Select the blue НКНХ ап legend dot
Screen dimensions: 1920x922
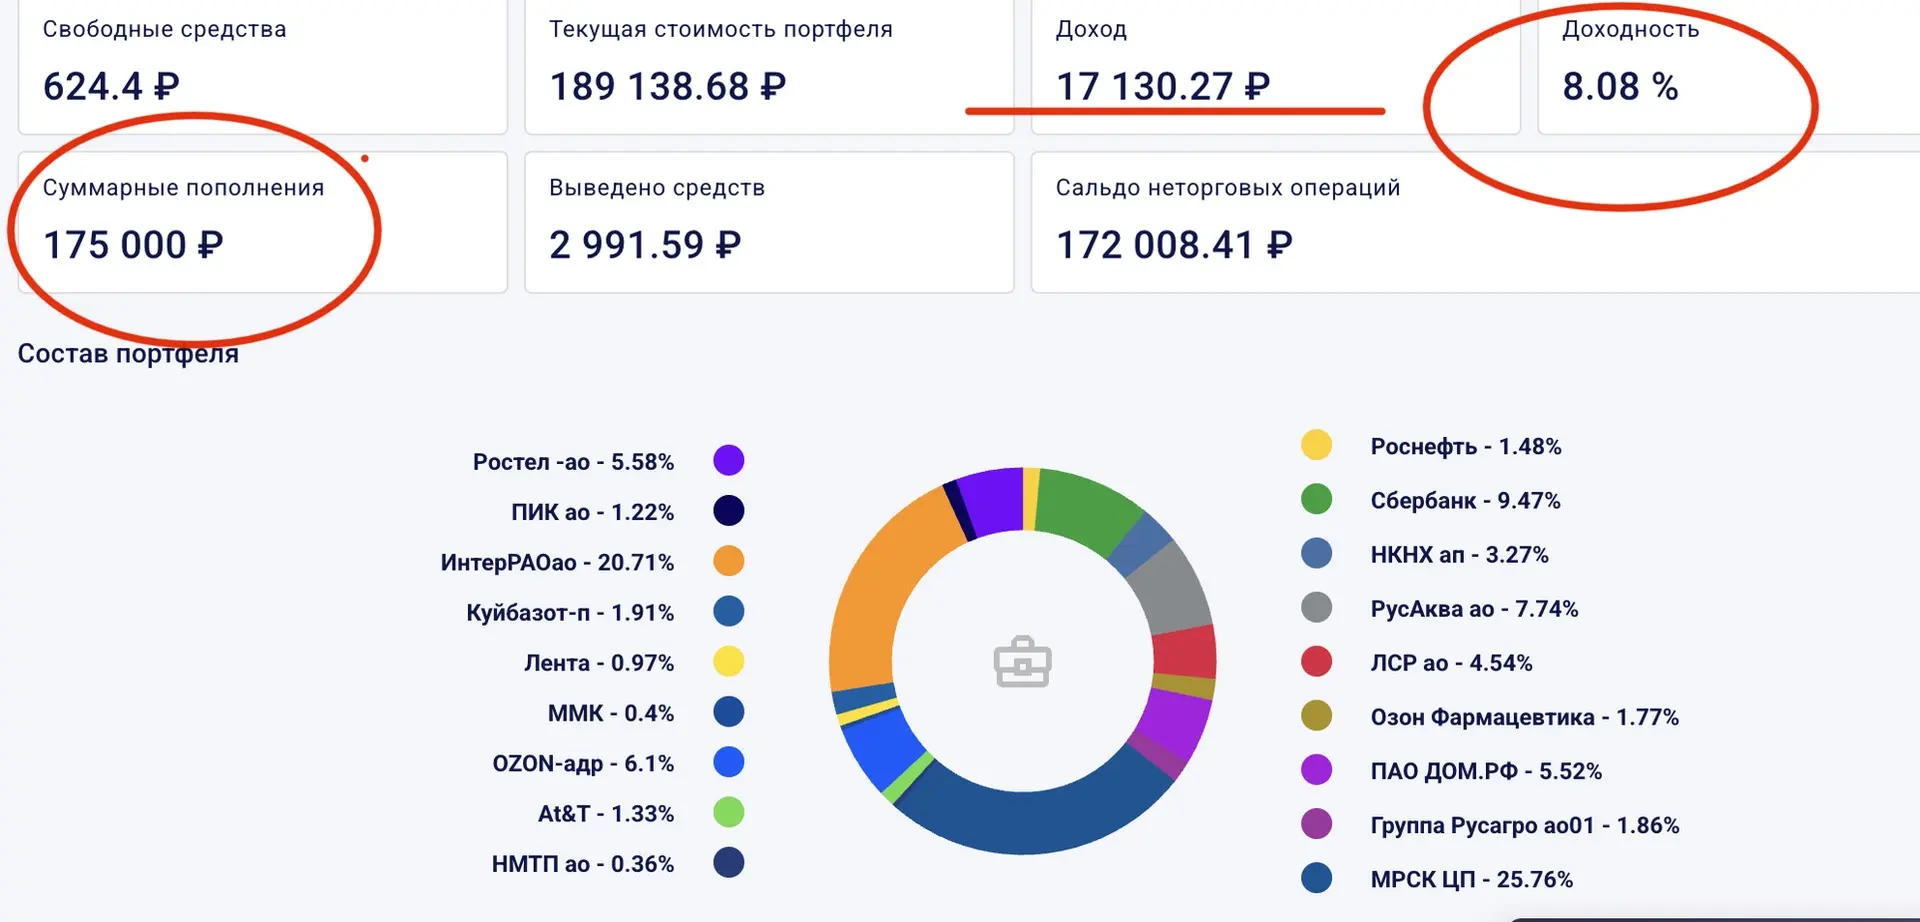(1317, 553)
